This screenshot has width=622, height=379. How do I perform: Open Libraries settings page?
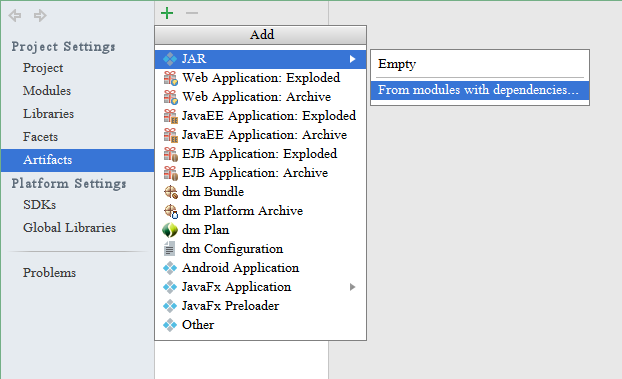[48, 114]
